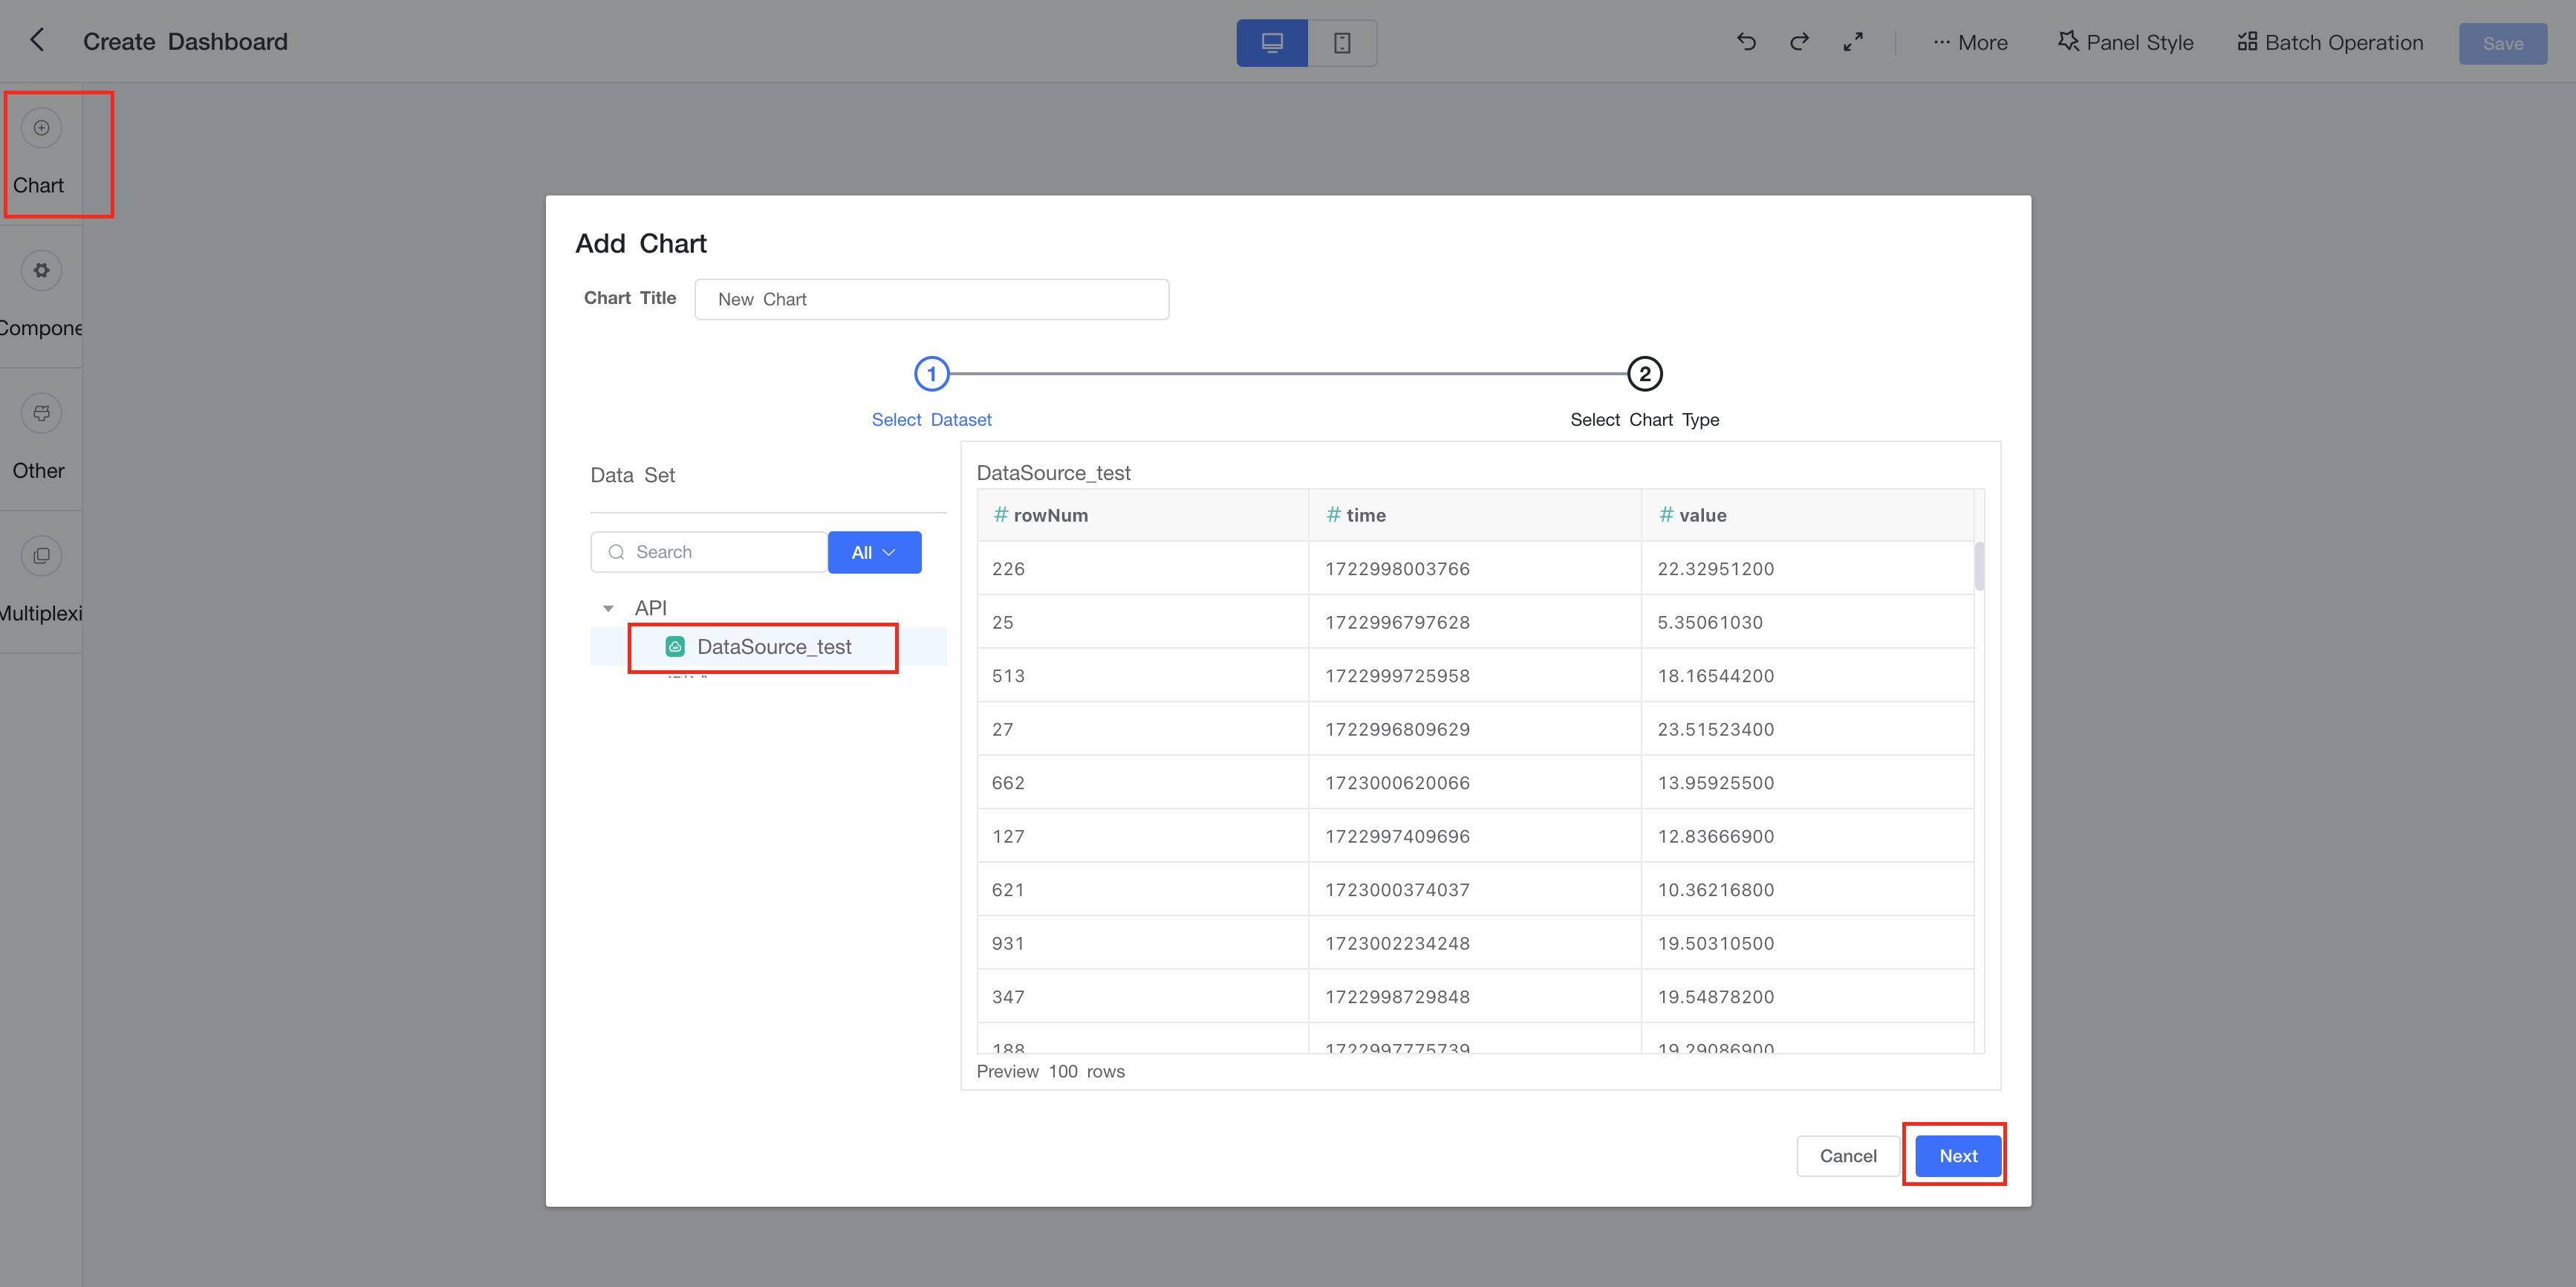This screenshot has width=2576, height=1287.
Task: Collapse the API tree group
Action: point(608,608)
